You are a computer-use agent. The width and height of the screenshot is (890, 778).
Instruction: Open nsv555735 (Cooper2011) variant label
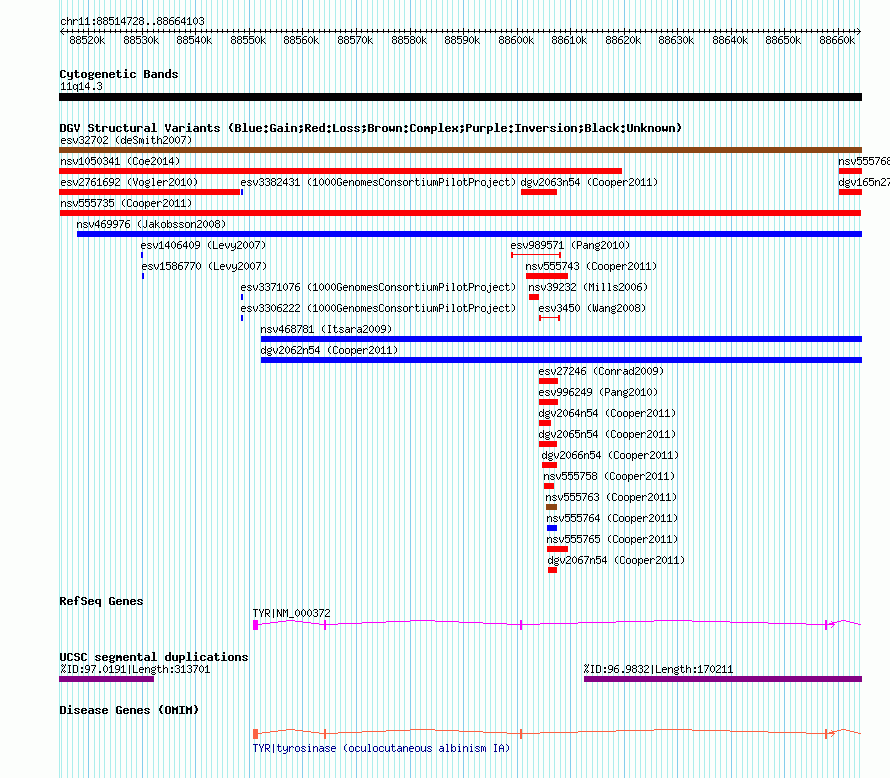pyautogui.click(x=126, y=203)
